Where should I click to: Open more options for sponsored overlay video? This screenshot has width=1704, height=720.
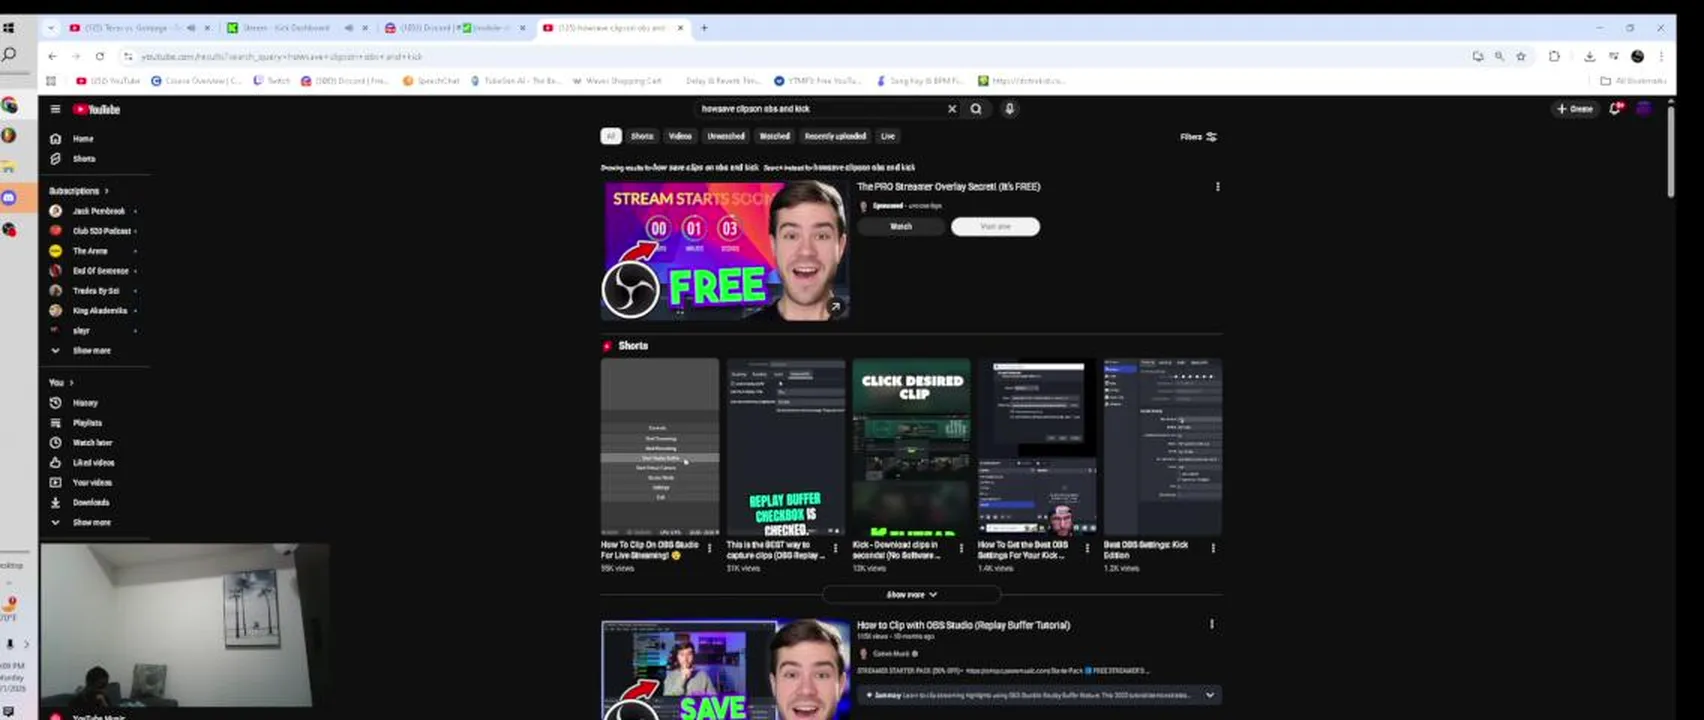1217,187
